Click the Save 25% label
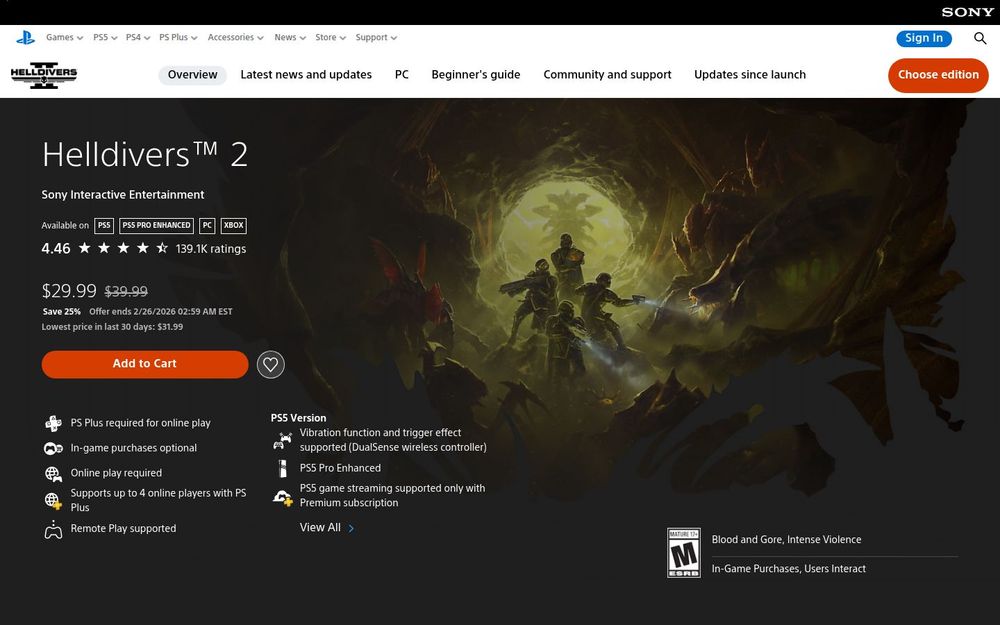 click(62, 312)
